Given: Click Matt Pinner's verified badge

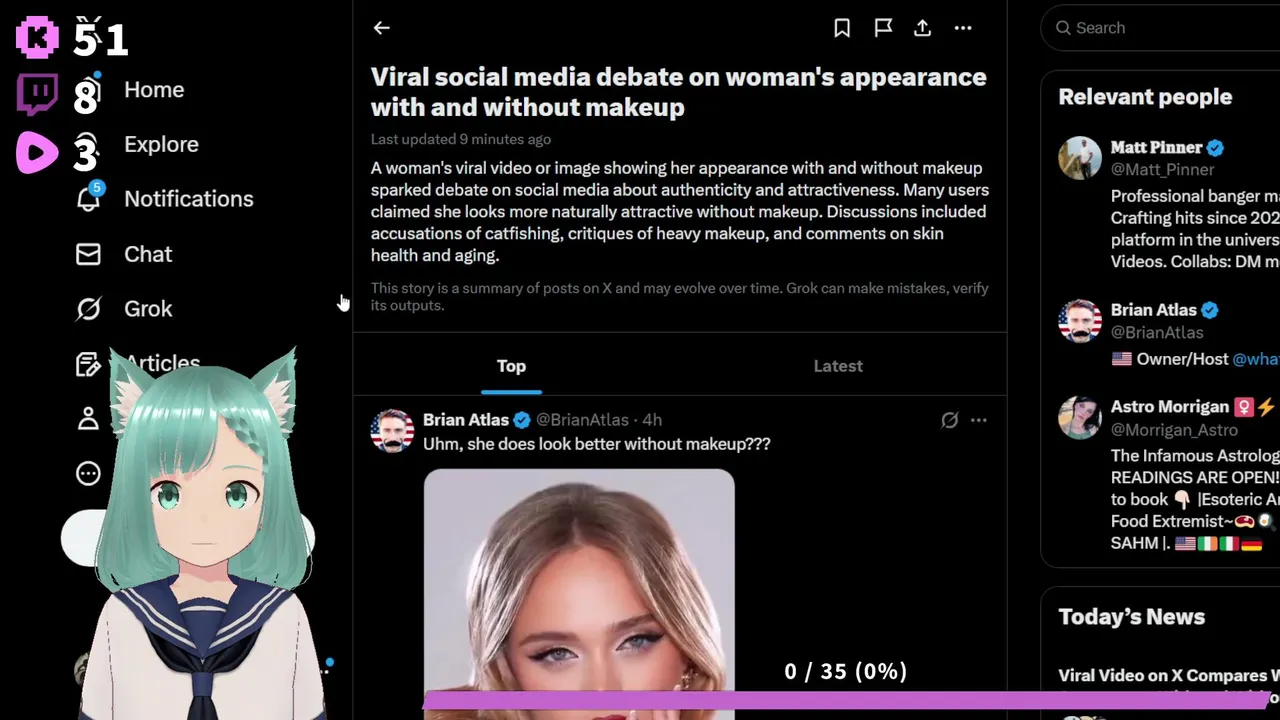Looking at the screenshot, I should click(x=1215, y=148).
